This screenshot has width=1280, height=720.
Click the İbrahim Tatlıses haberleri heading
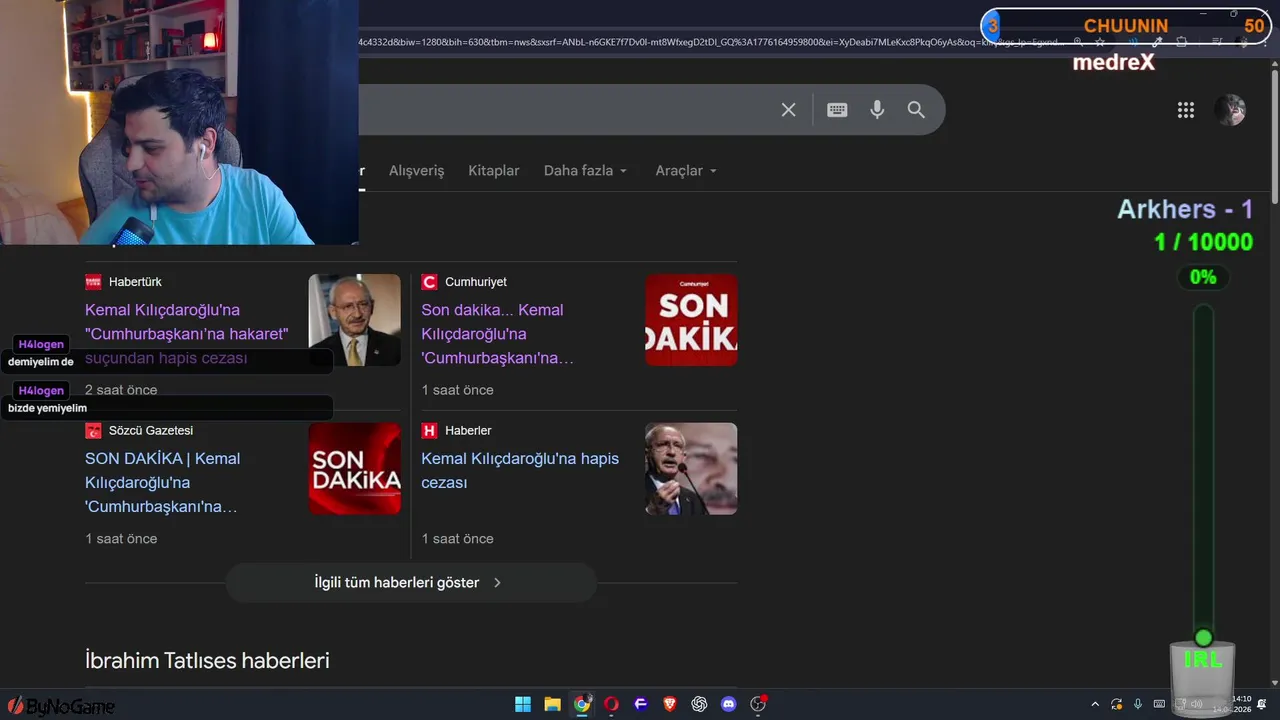click(x=207, y=660)
